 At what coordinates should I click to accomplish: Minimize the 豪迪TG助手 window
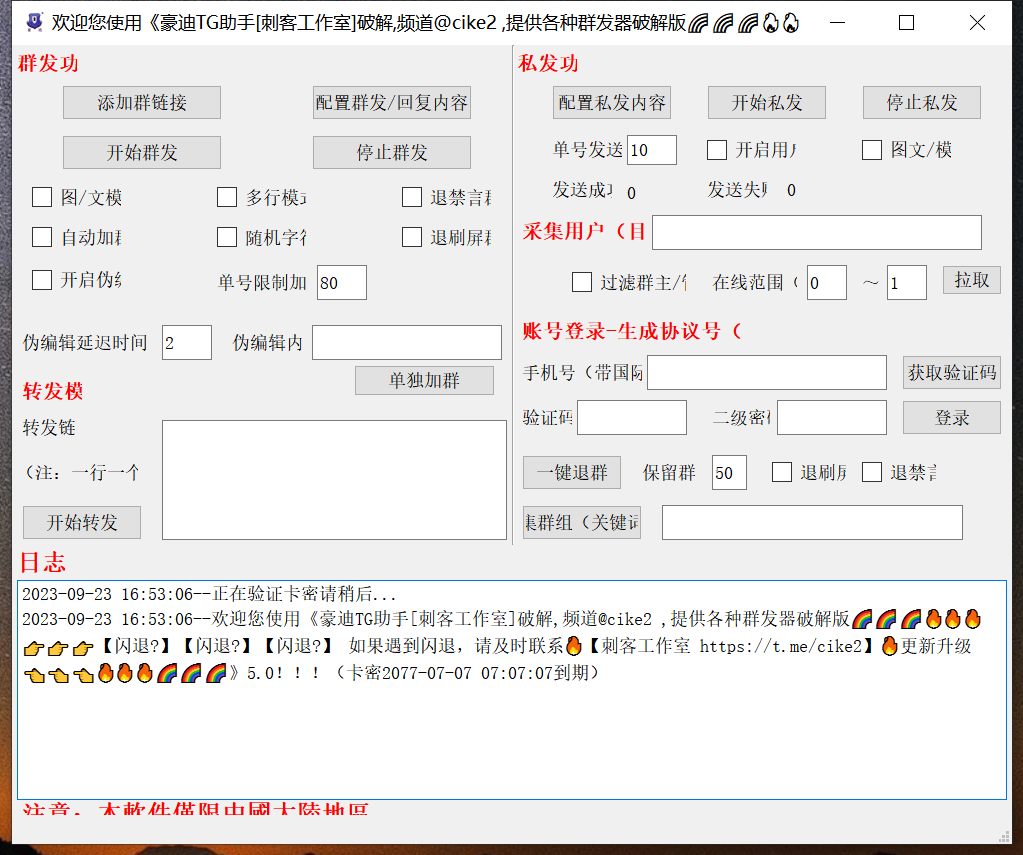838,23
